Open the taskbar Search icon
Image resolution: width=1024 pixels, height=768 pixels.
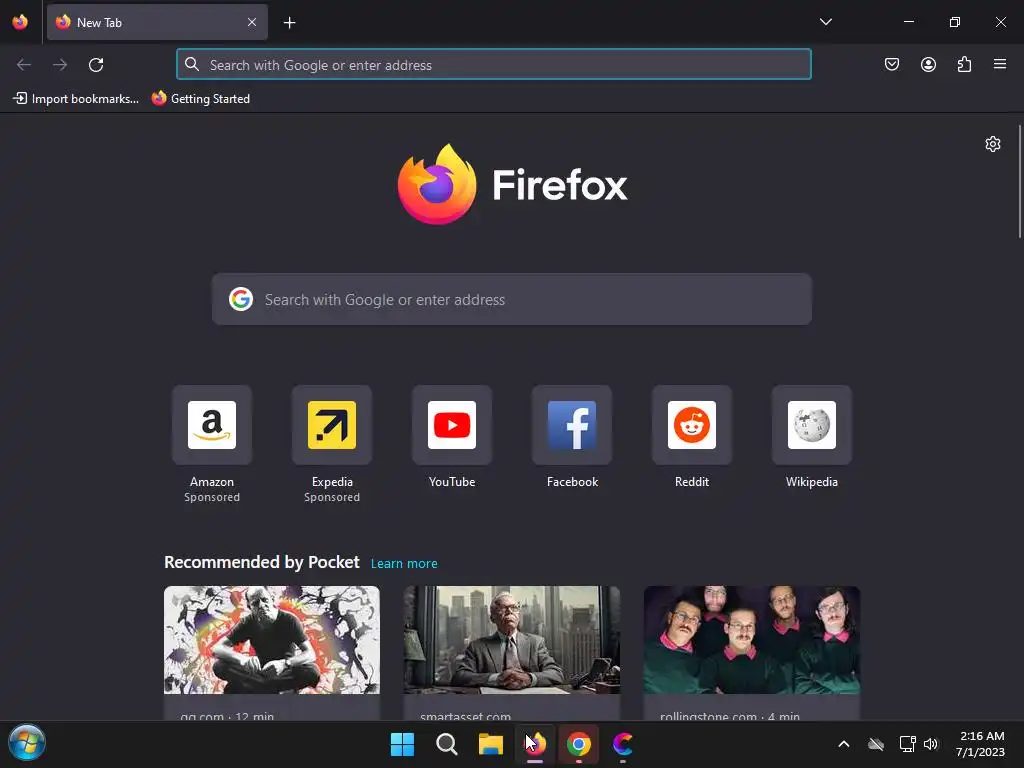447,744
